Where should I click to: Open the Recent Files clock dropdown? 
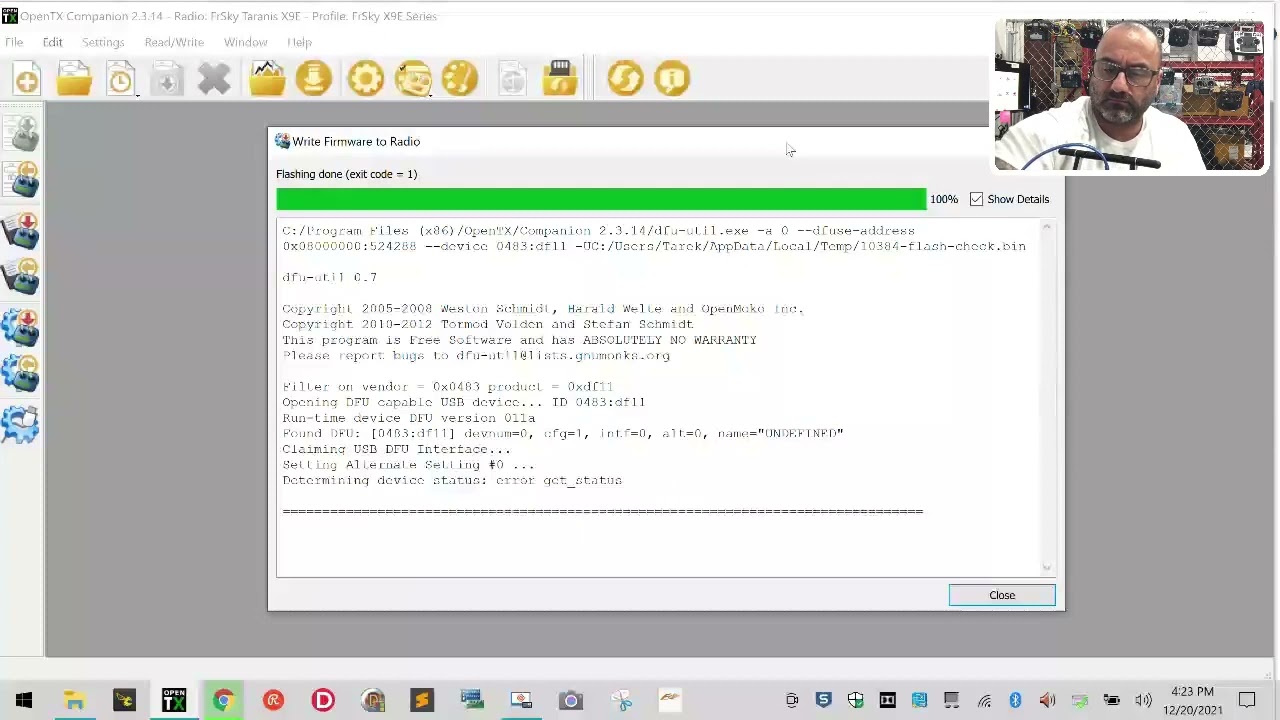pos(121,79)
